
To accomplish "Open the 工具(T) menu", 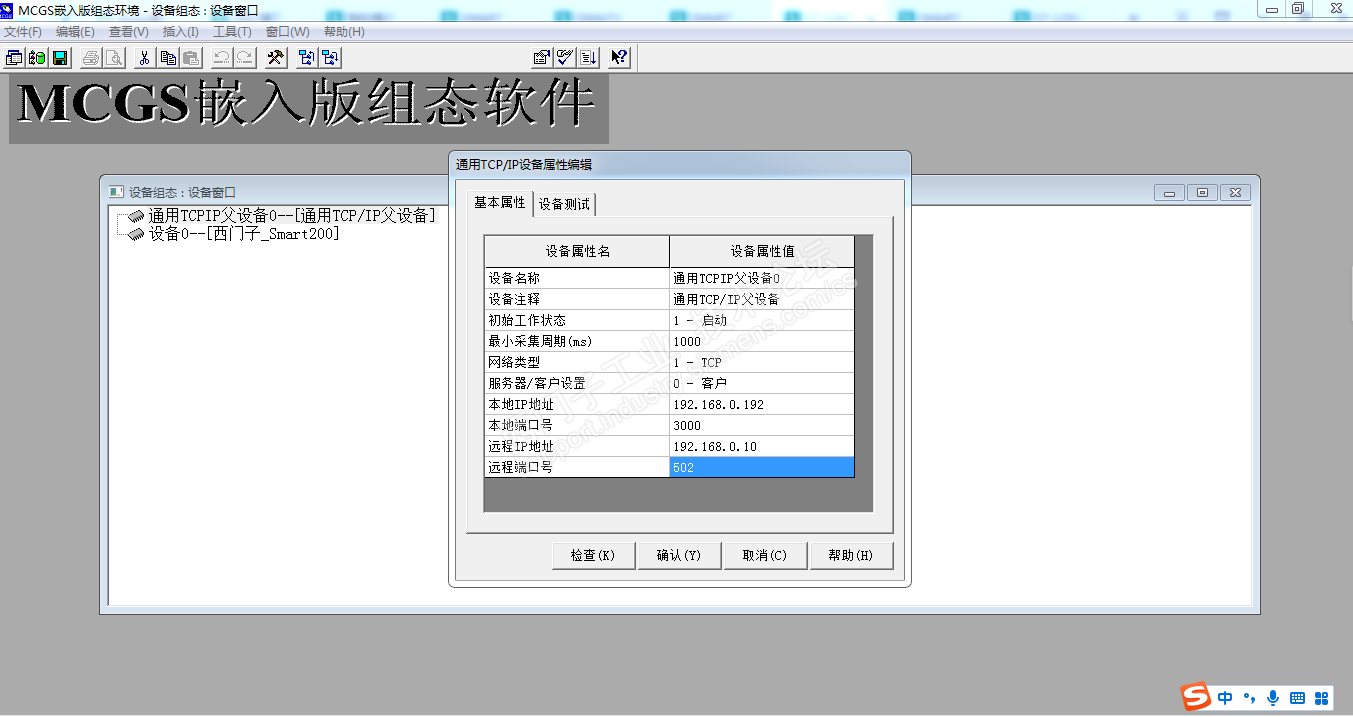I will tap(232, 32).
